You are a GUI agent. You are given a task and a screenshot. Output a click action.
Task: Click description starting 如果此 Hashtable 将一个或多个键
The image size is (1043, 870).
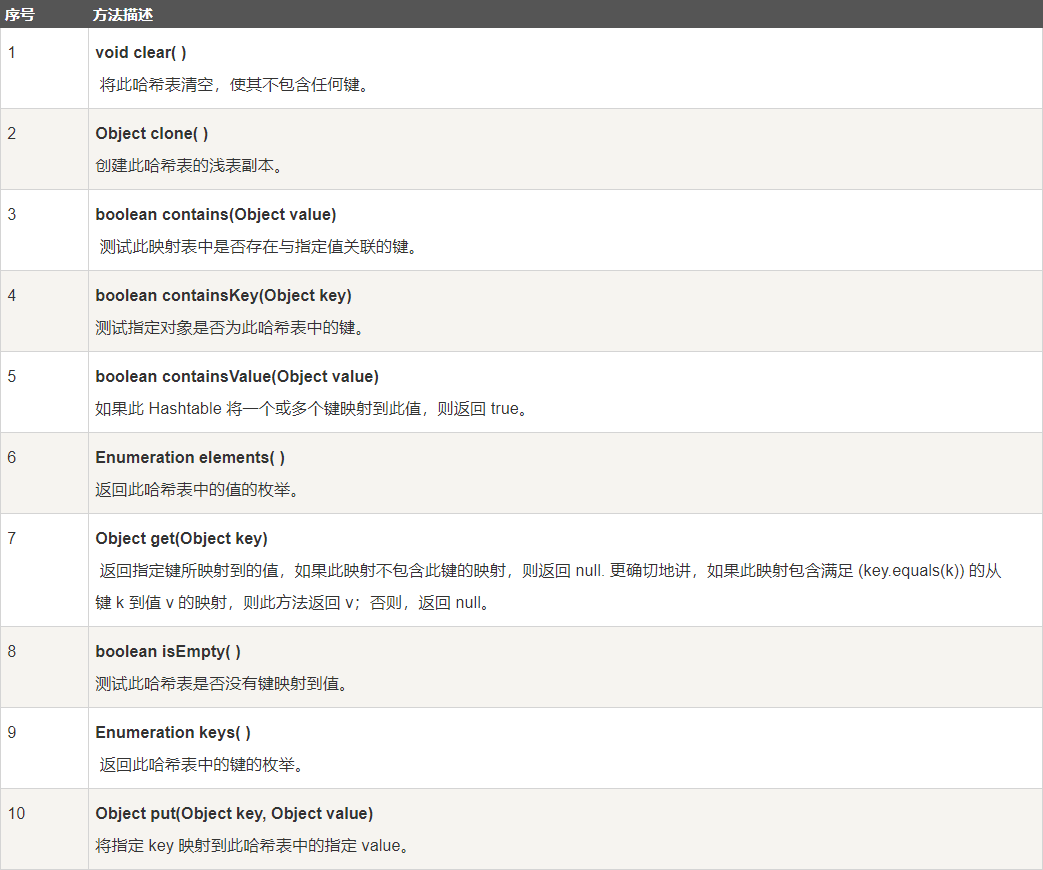[312, 408]
